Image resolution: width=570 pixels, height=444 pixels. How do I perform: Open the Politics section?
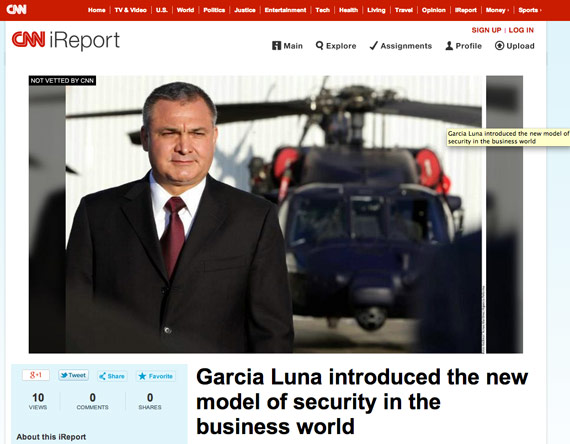tap(214, 10)
